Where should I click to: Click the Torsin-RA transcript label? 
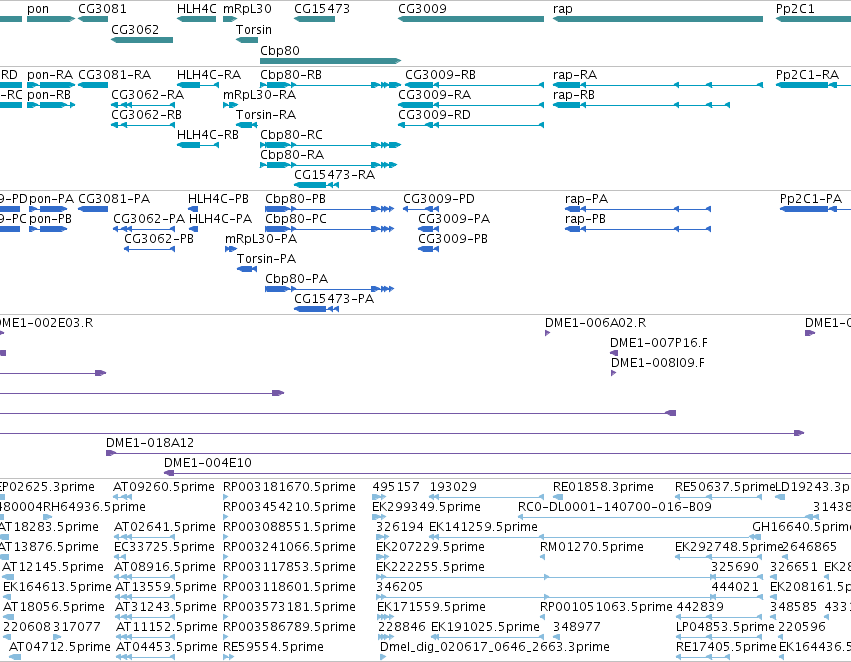point(266,114)
